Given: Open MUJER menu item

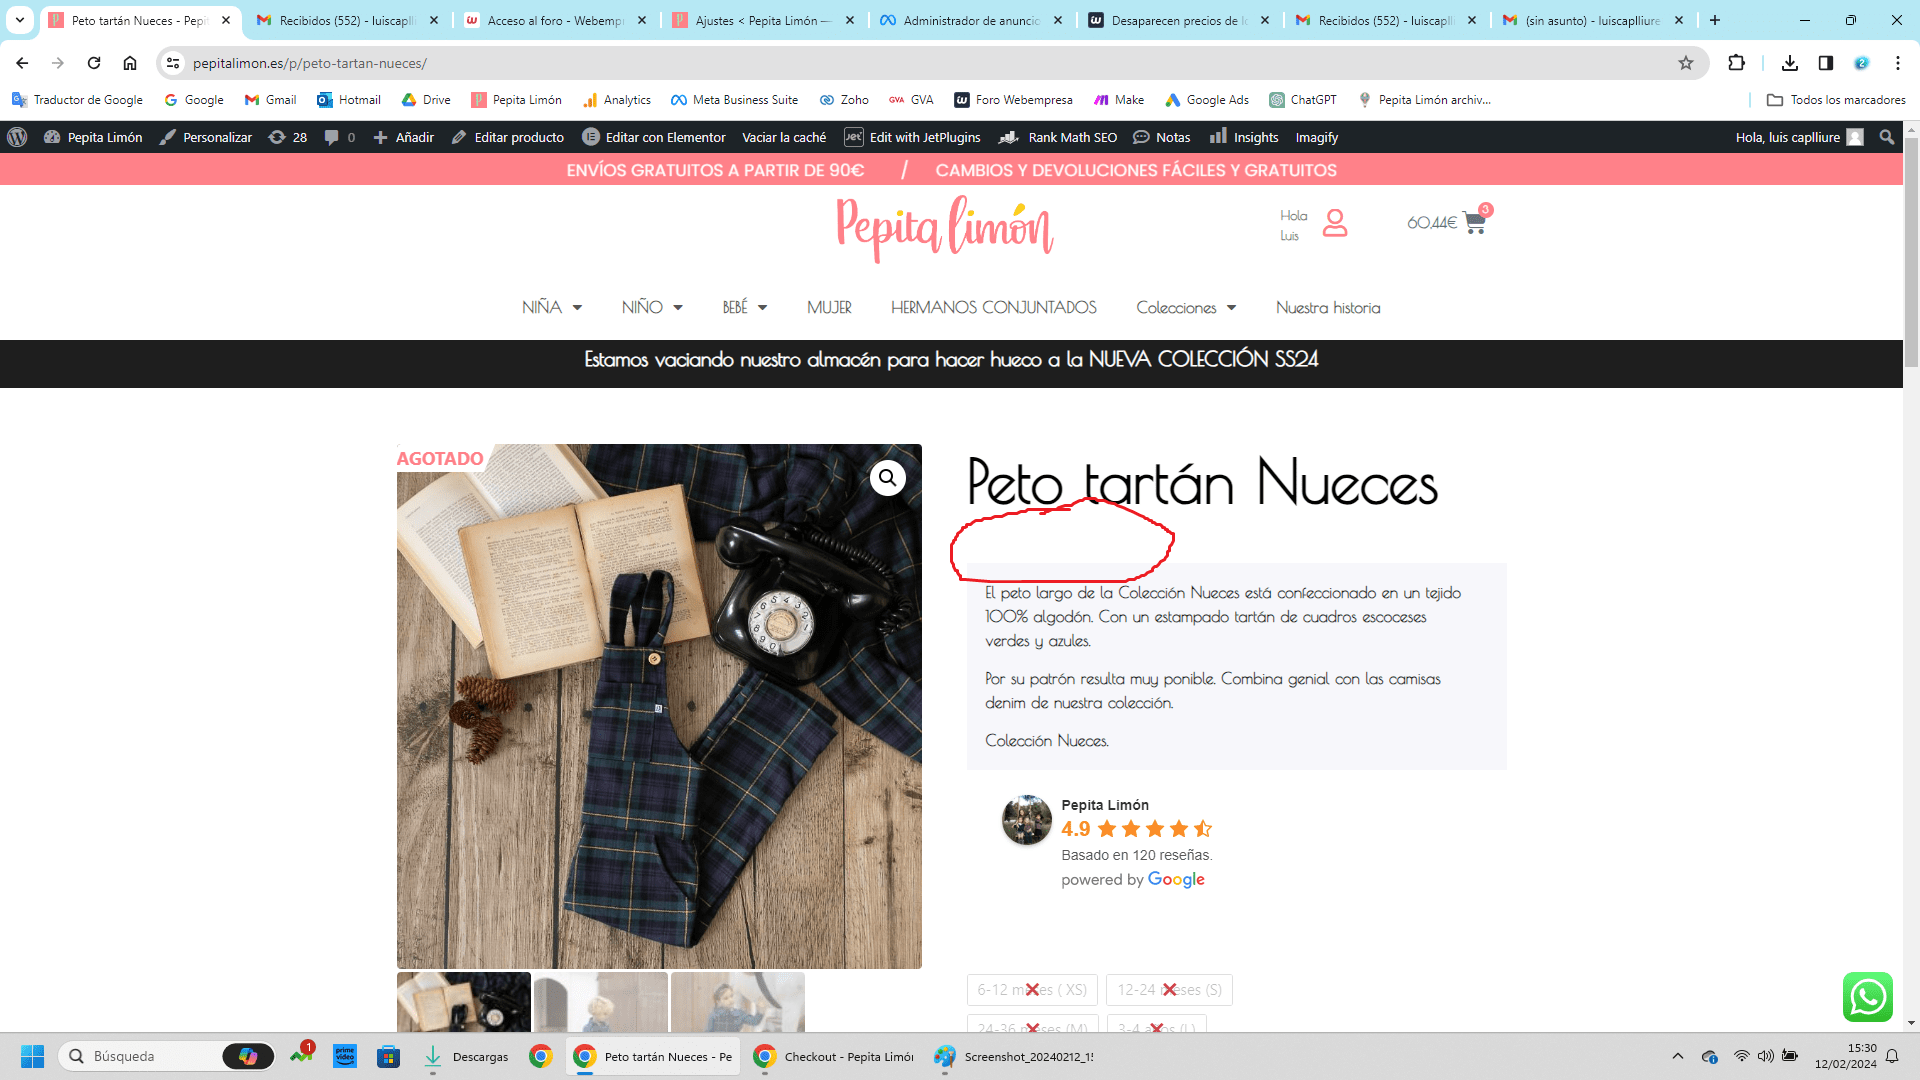Looking at the screenshot, I should 829,307.
